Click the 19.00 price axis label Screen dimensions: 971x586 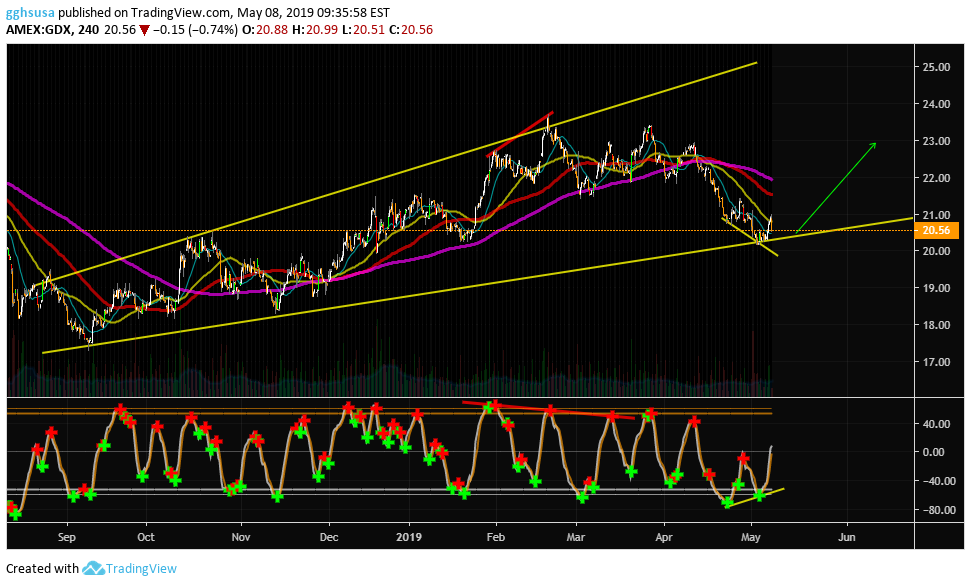(936, 288)
